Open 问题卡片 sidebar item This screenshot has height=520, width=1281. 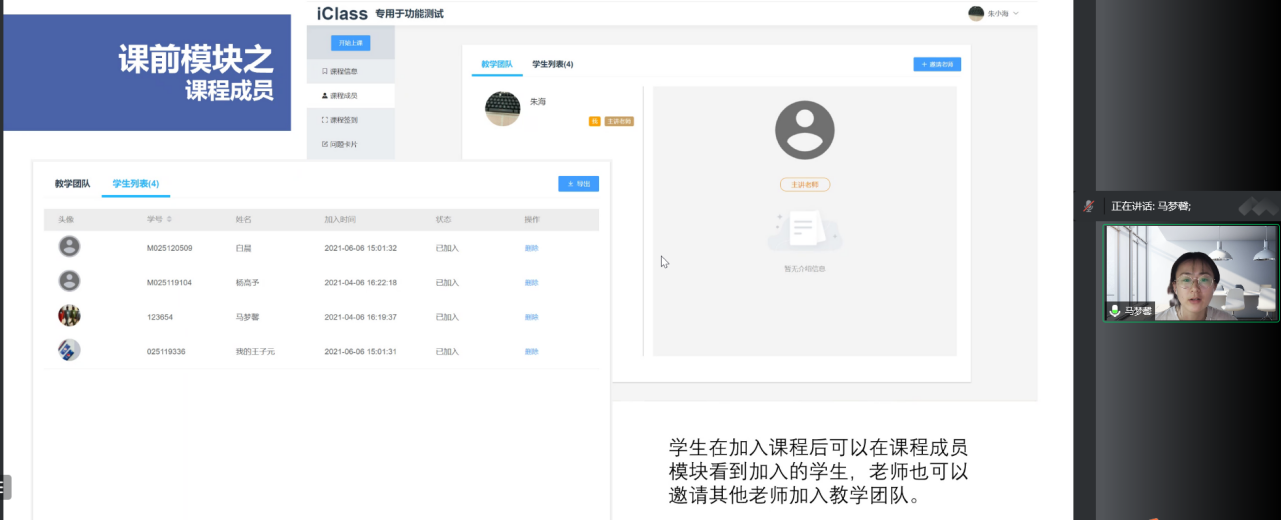[x=340, y=144]
